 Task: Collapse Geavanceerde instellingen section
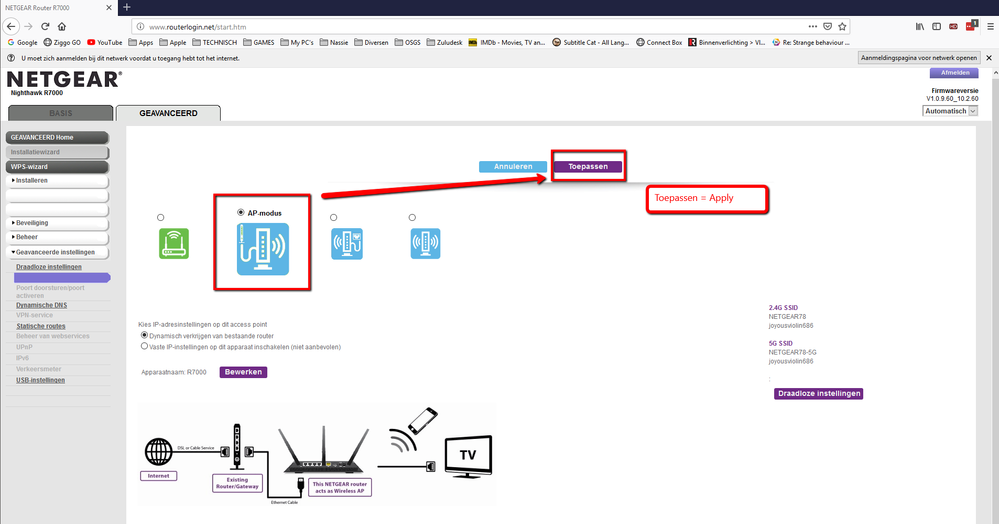click(x=57, y=252)
